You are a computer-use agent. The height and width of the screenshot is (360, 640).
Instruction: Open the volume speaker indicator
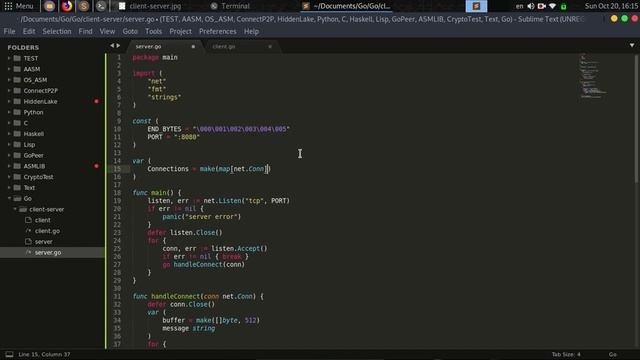coord(531,6)
